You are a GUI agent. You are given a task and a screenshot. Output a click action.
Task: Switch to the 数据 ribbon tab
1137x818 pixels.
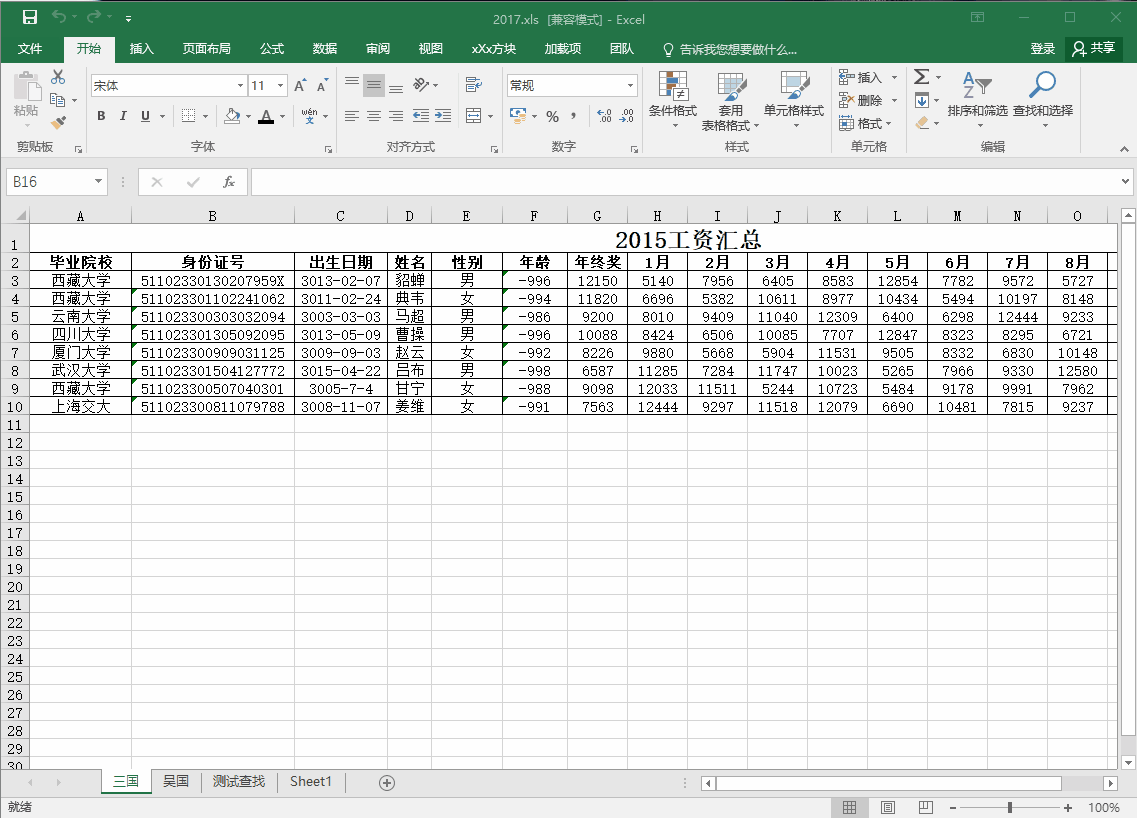tap(325, 49)
